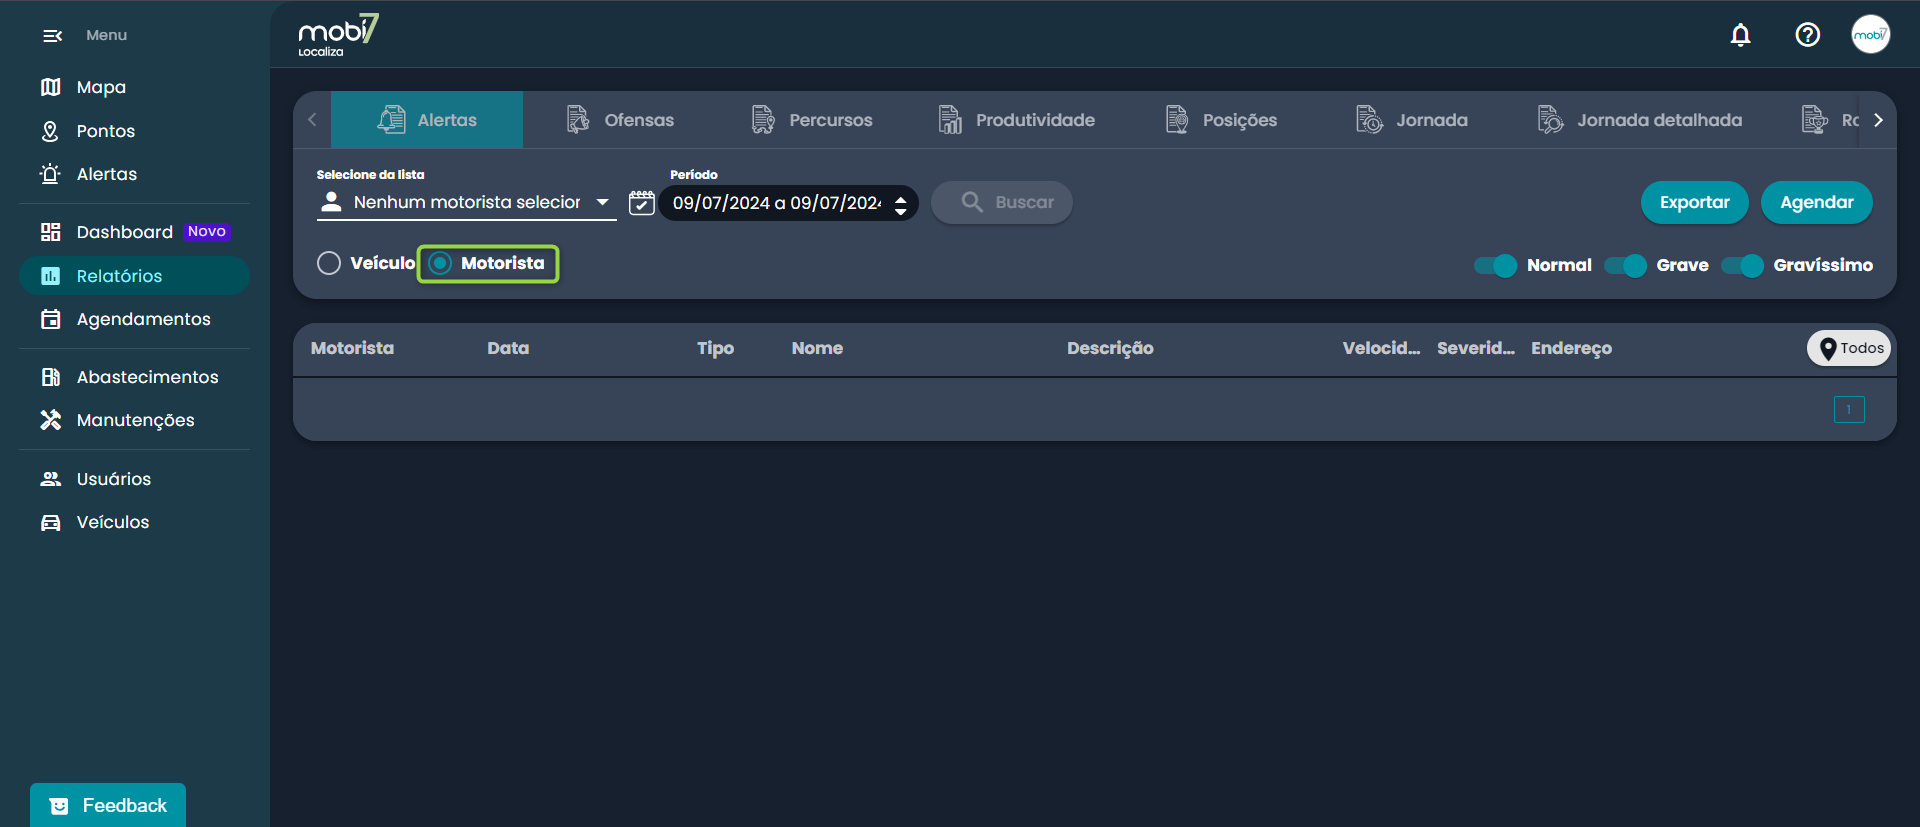Sort by the Nome column header
1920x827 pixels.
817,348
